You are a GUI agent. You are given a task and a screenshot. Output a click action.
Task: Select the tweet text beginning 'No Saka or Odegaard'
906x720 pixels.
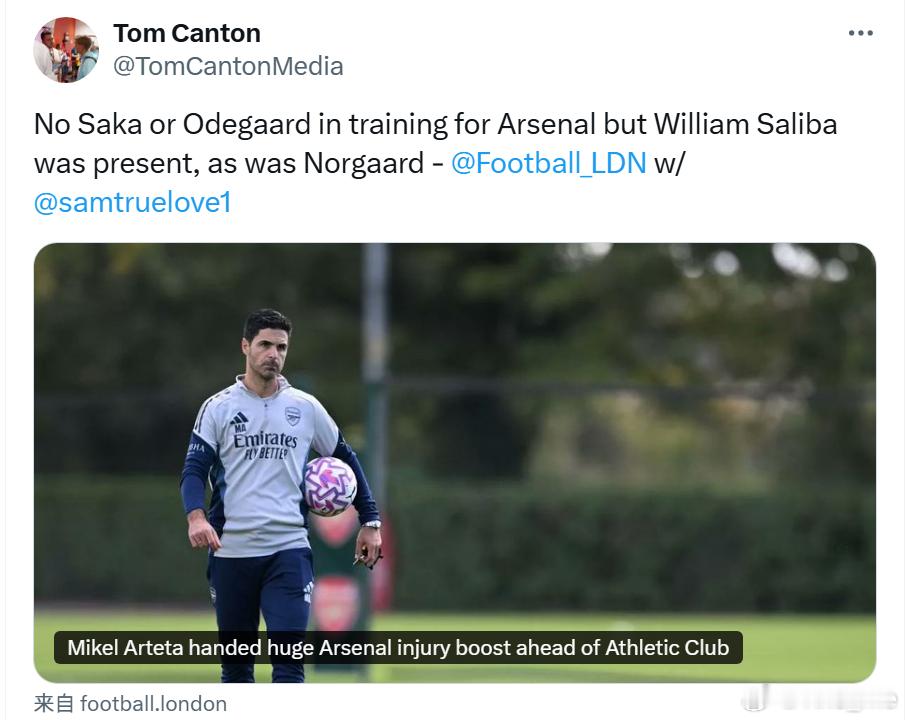click(x=436, y=163)
